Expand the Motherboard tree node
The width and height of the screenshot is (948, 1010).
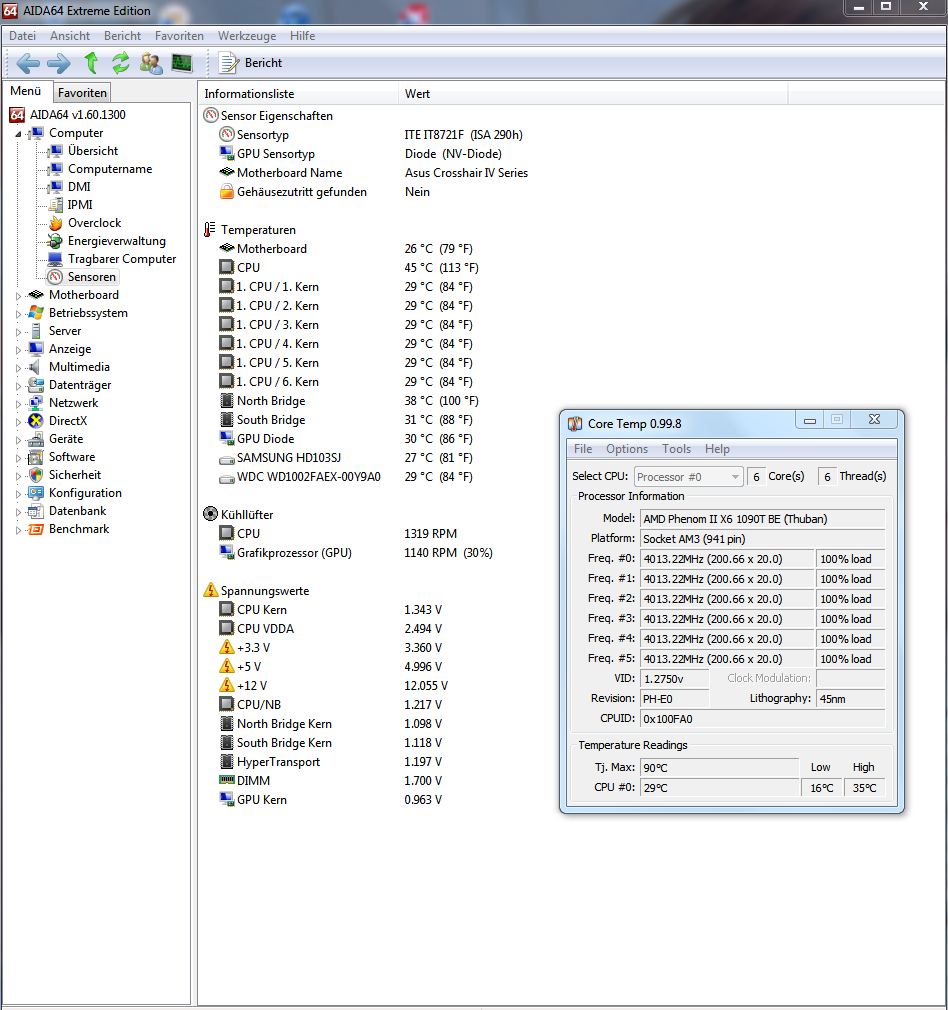[18, 296]
